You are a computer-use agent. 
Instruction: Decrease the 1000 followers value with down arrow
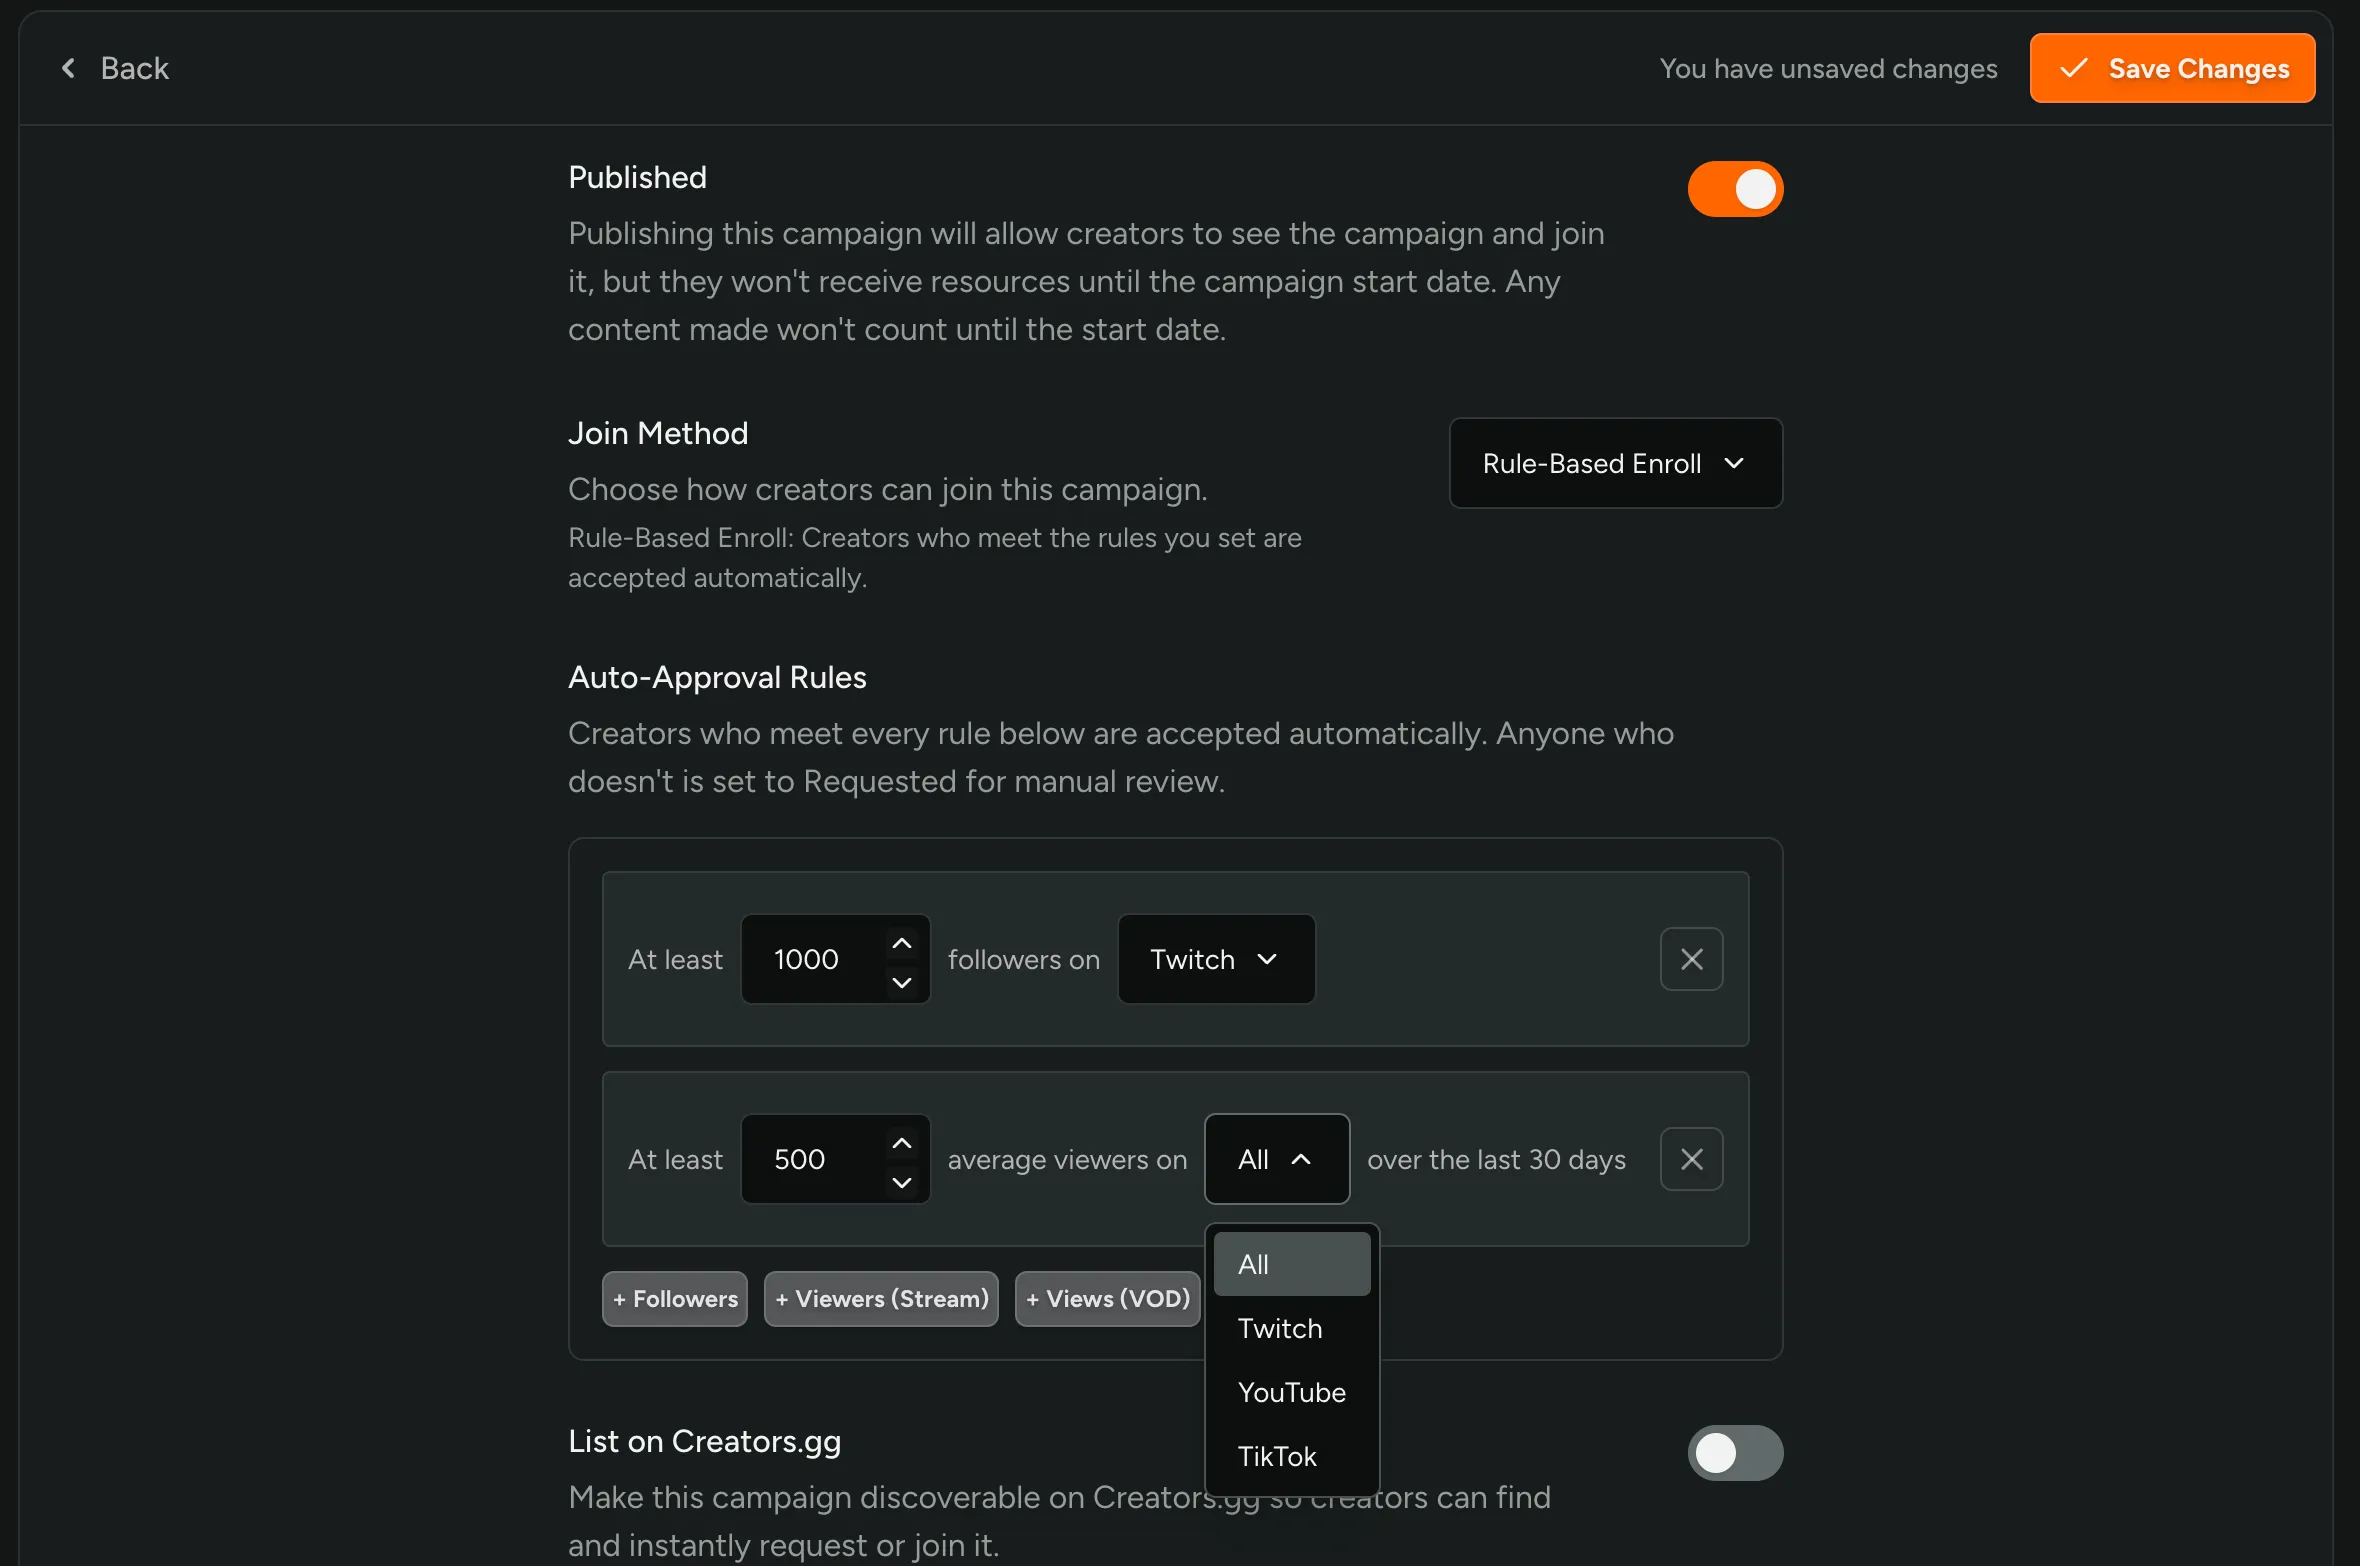(902, 982)
